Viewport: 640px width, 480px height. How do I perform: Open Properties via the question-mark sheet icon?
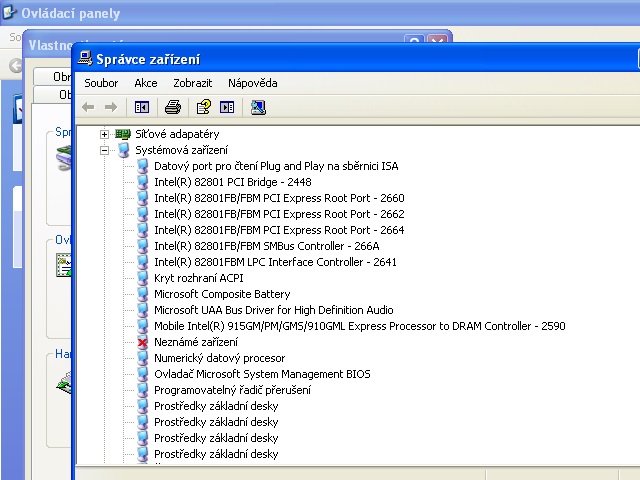pos(204,107)
